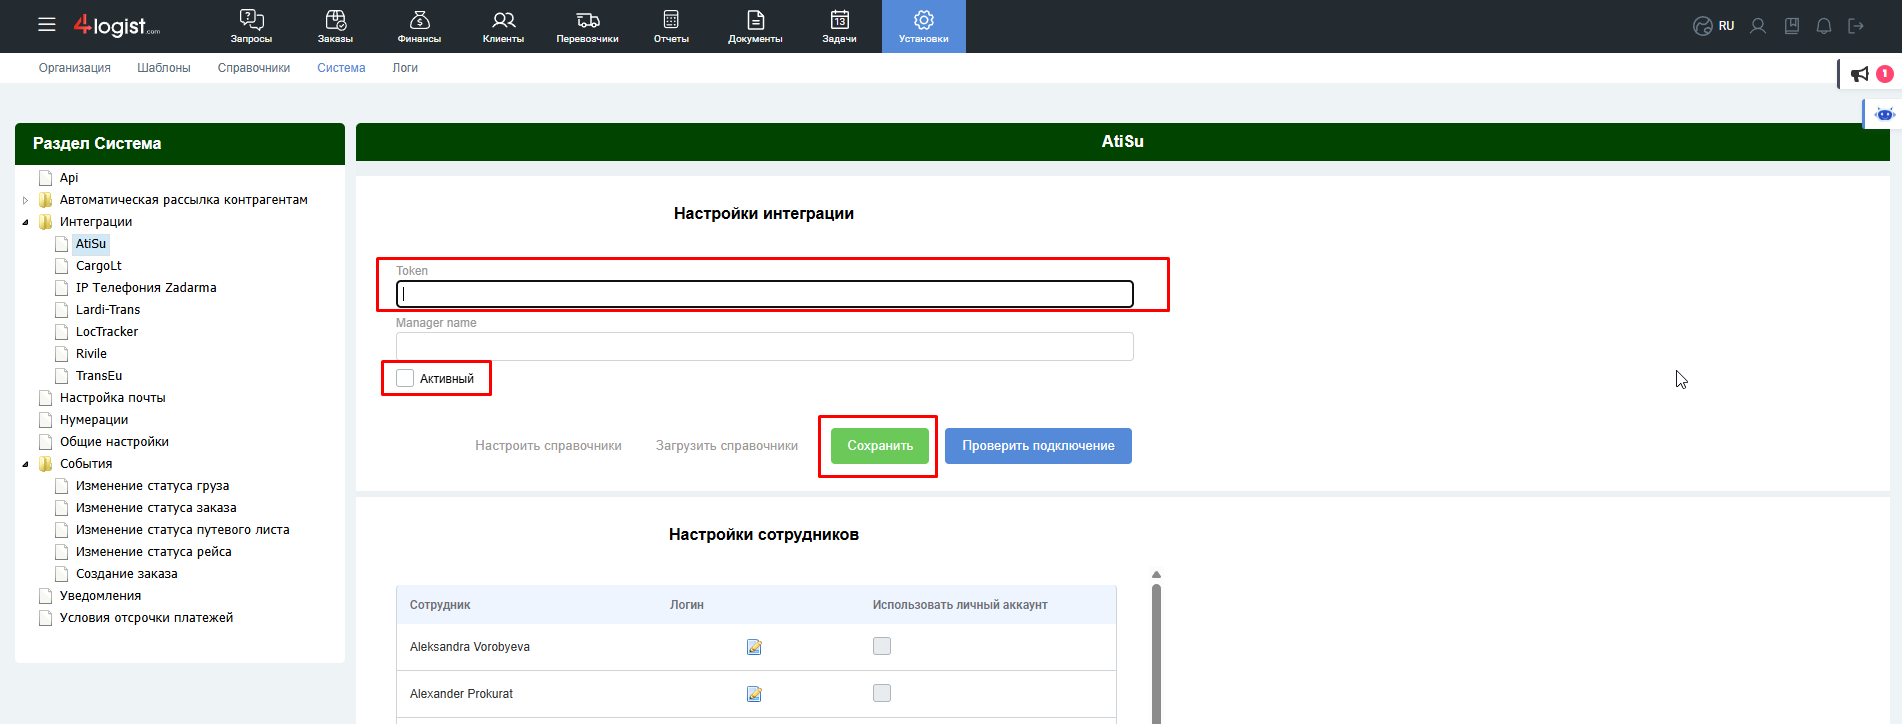This screenshot has height=724, width=1902.
Task: Open Создание заказа
Action: (127, 574)
